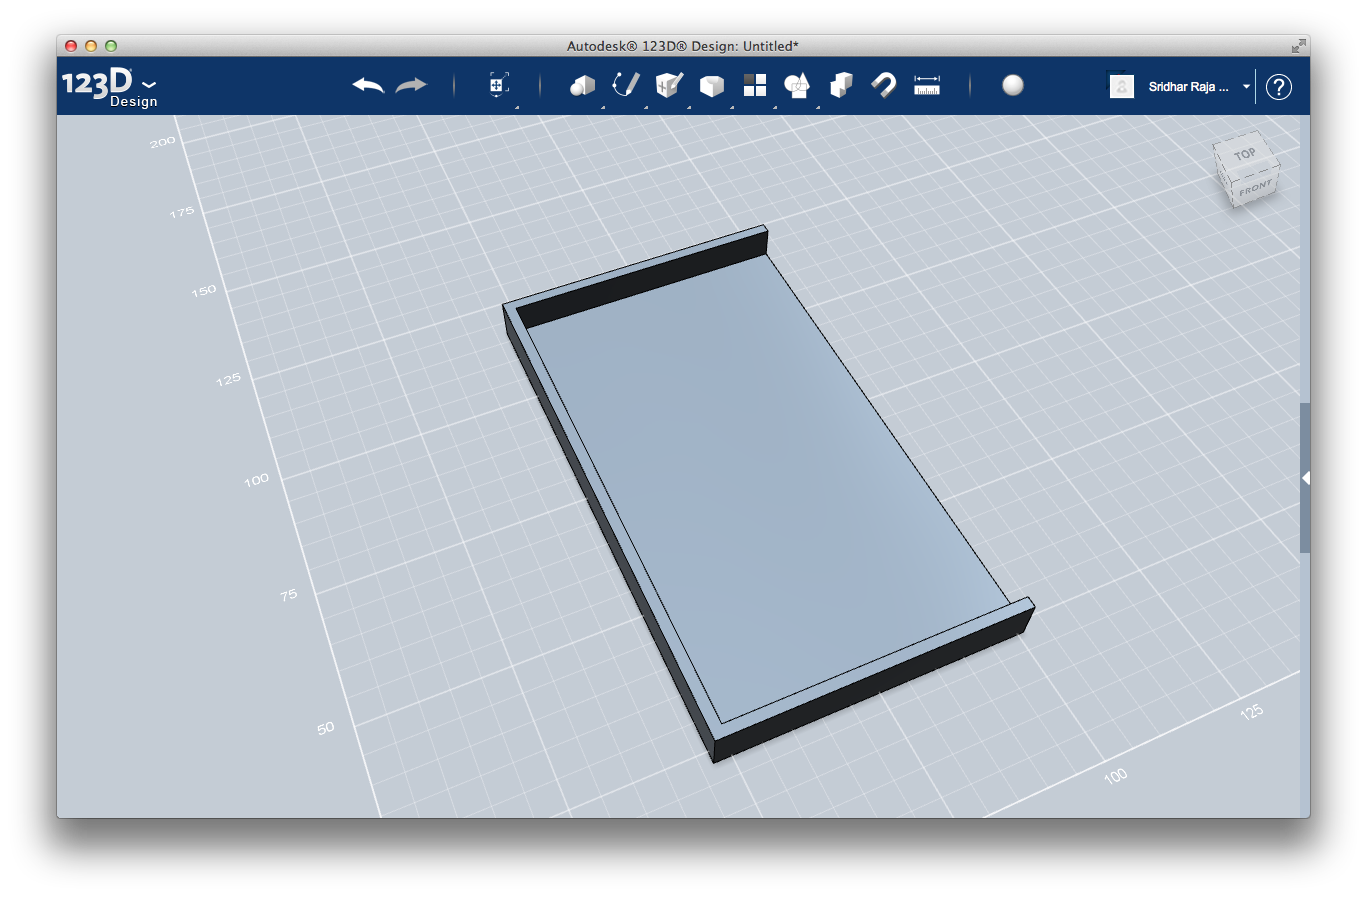The image size is (1367, 897).
Task: Select the Measure tool
Action: (926, 86)
